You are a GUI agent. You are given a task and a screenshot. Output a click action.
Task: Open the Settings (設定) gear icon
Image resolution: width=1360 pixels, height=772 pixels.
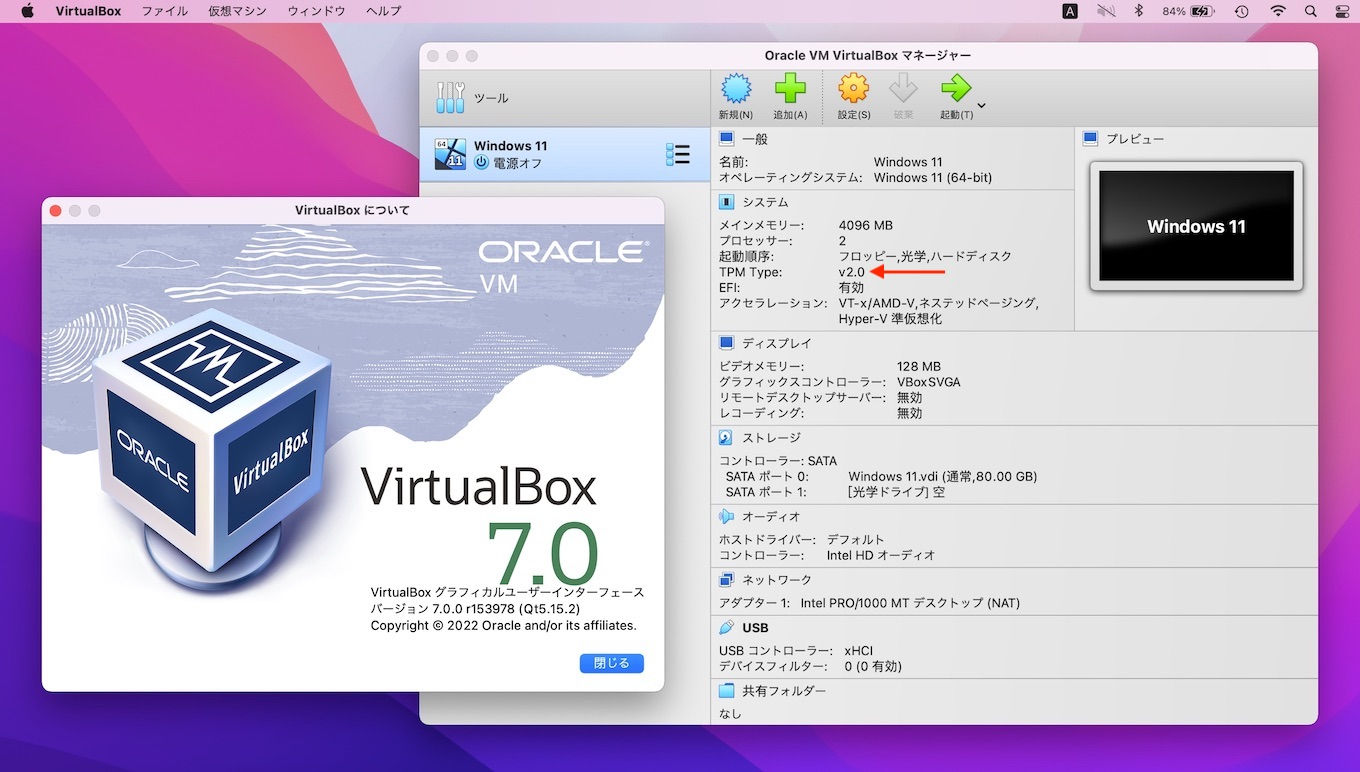tap(853, 89)
